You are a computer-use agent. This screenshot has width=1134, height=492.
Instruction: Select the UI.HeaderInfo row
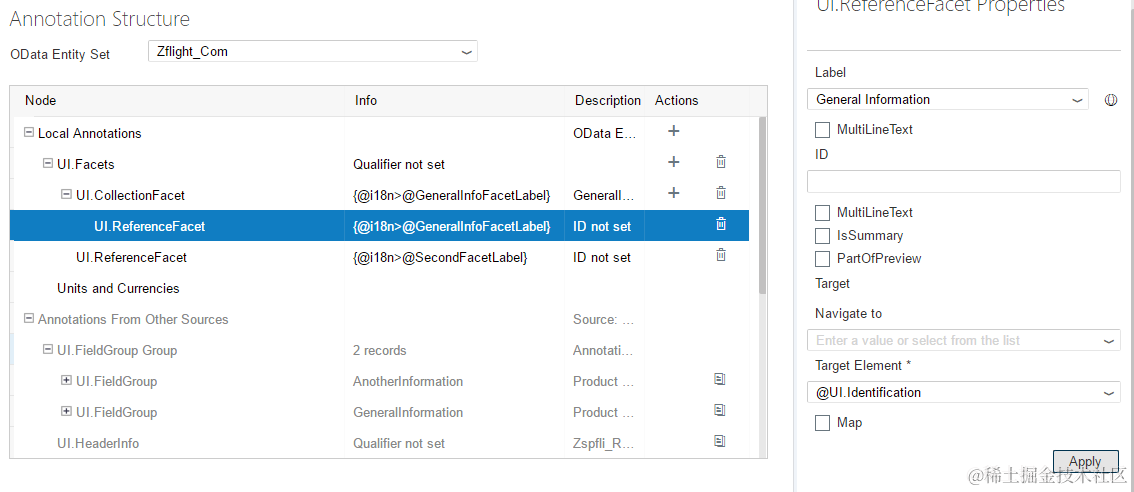[379, 443]
